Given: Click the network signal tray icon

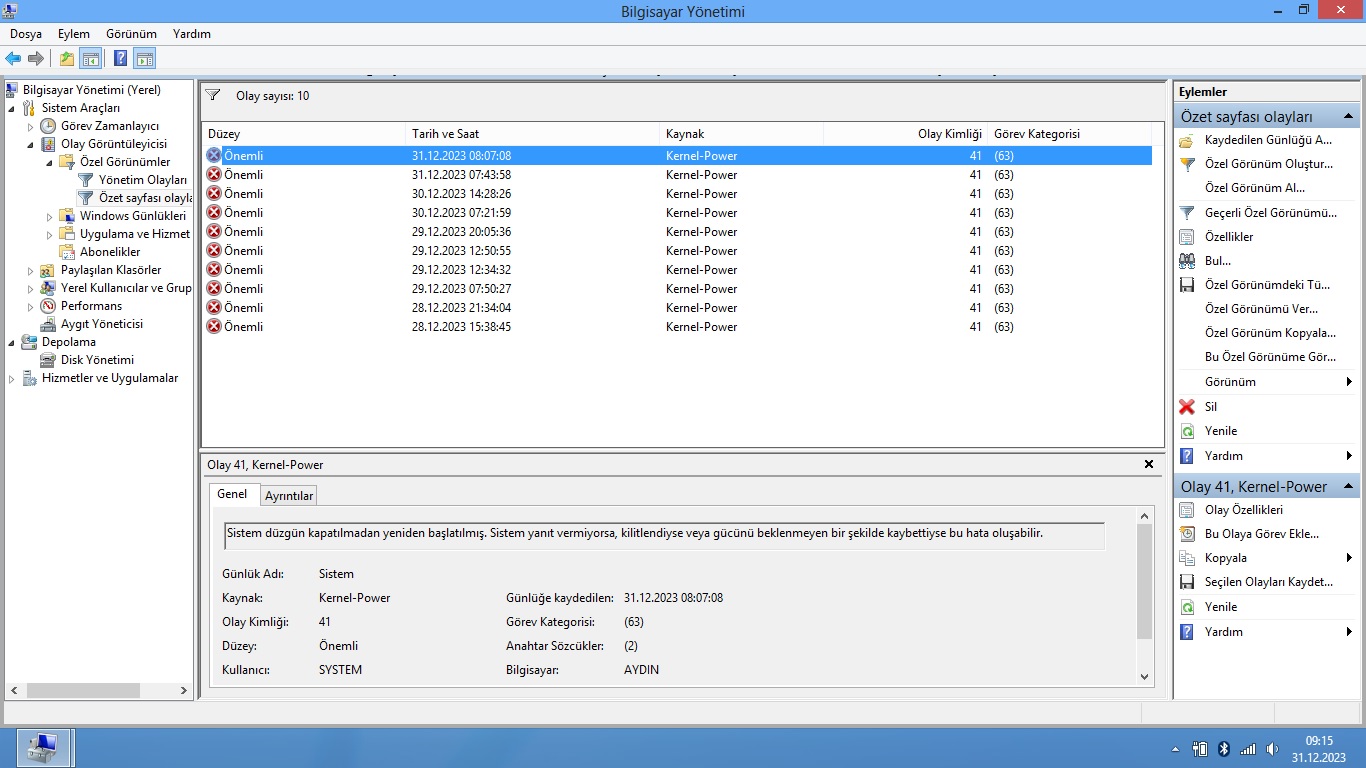Looking at the screenshot, I should pos(1248,749).
